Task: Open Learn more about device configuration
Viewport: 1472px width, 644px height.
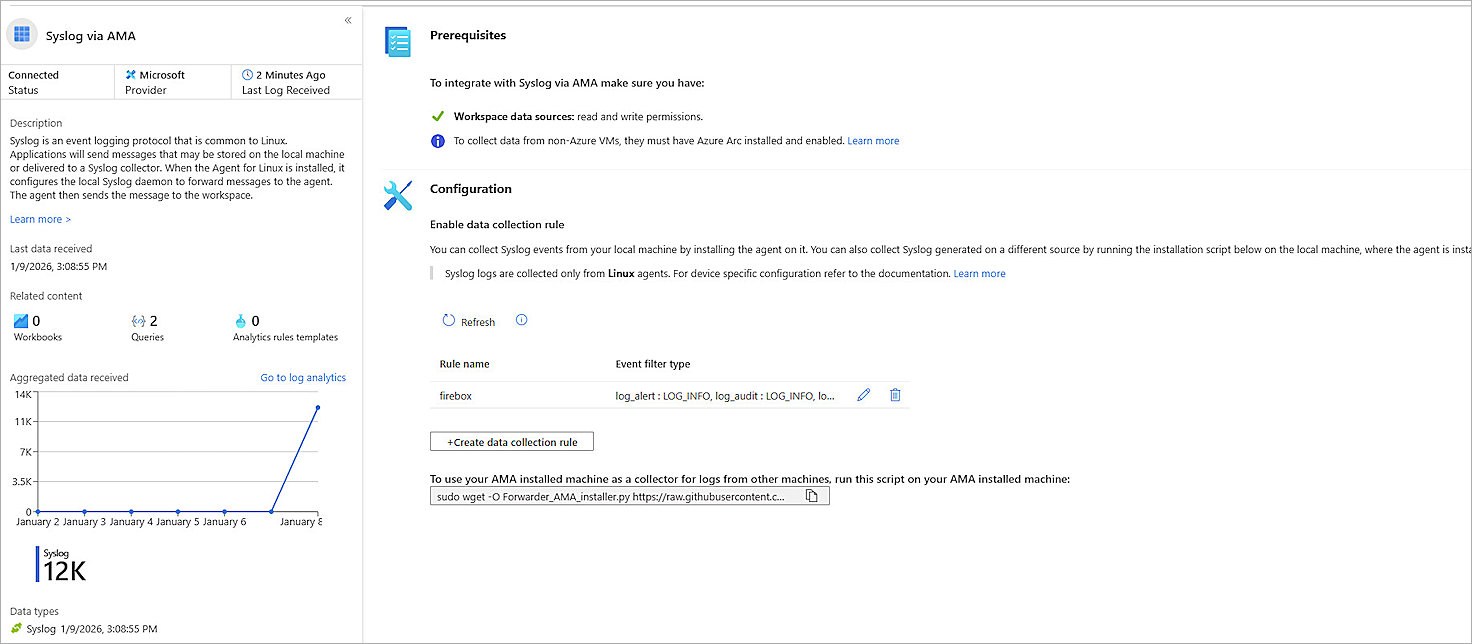Action: [x=979, y=273]
